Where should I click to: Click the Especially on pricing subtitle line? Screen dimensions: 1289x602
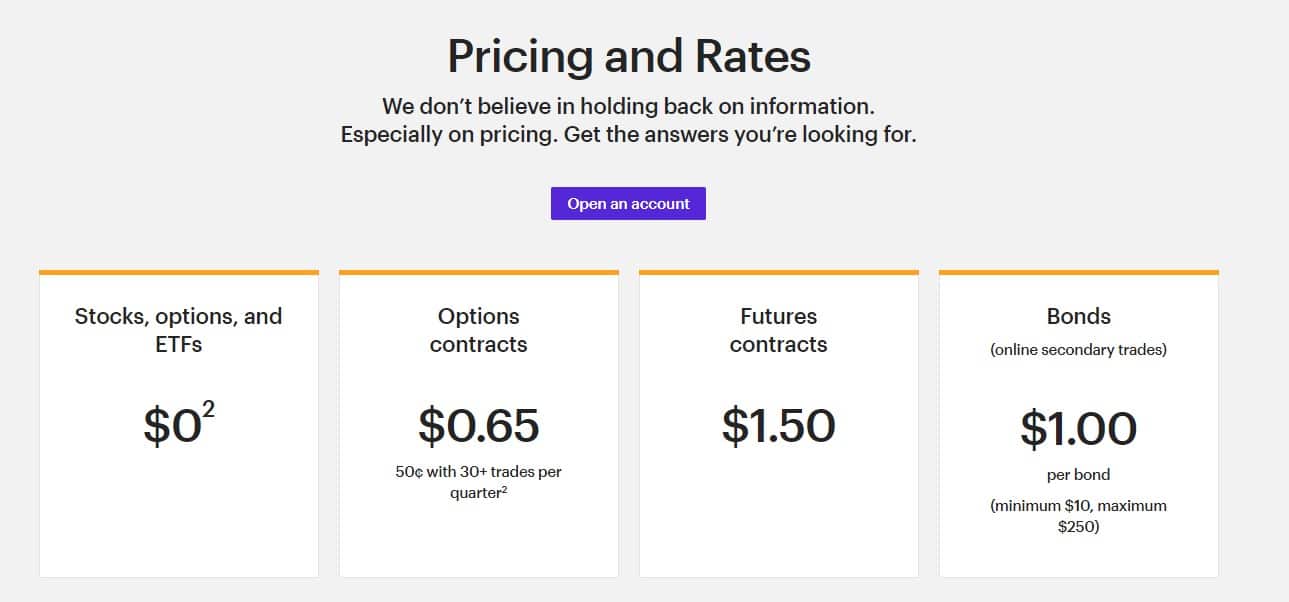click(628, 134)
